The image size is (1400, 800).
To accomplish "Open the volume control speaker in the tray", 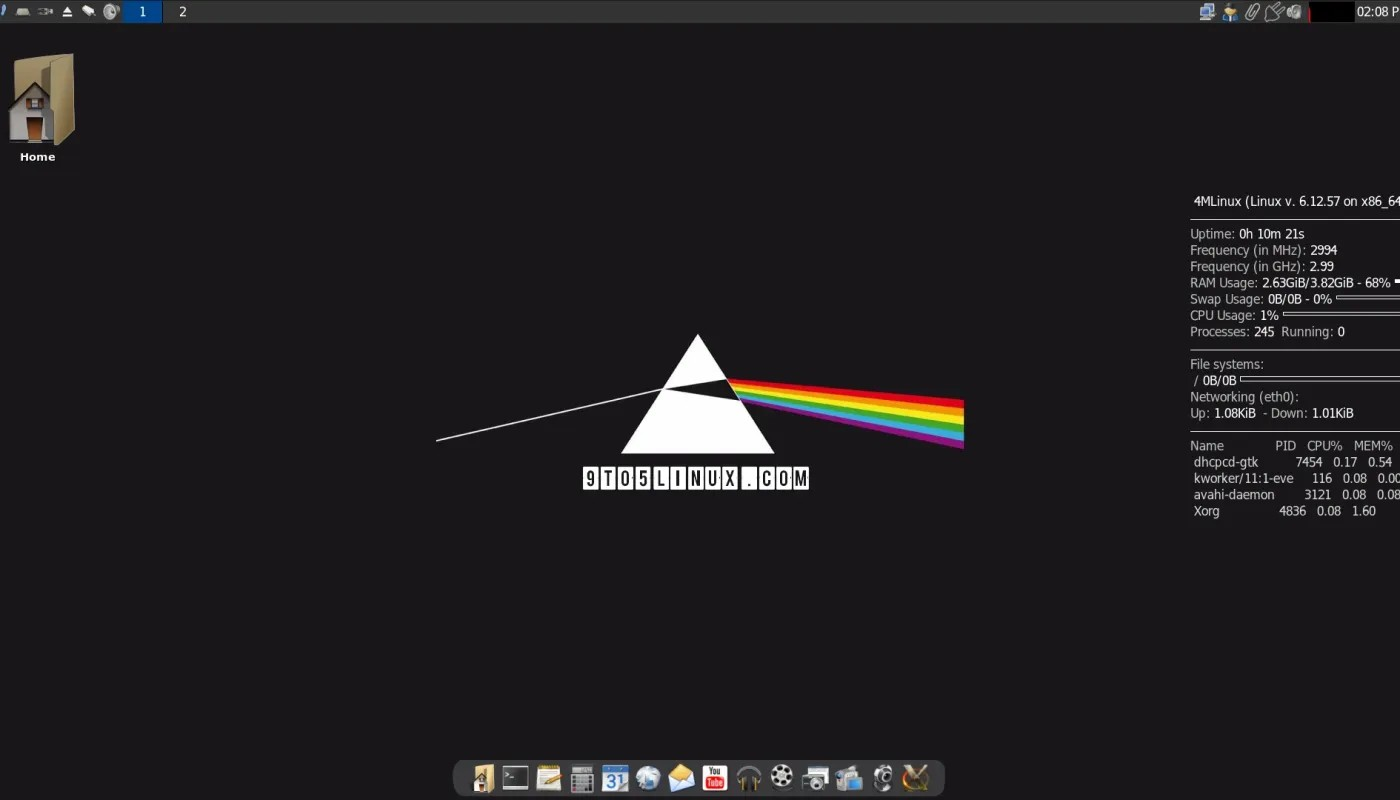I will click(x=1293, y=11).
